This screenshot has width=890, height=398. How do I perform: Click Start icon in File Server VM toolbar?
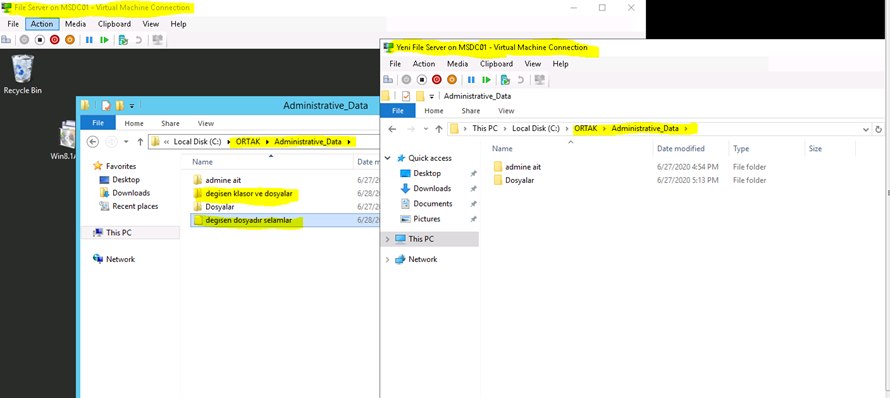pyautogui.click(x=24, y=40)
